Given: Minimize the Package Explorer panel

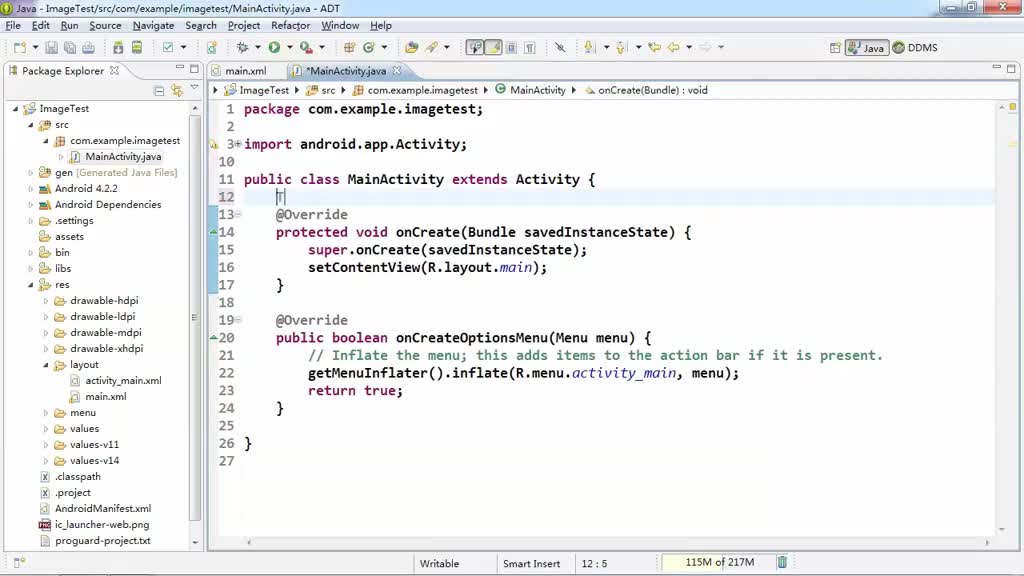Looking at the screenshot, I should coord(180,68).
